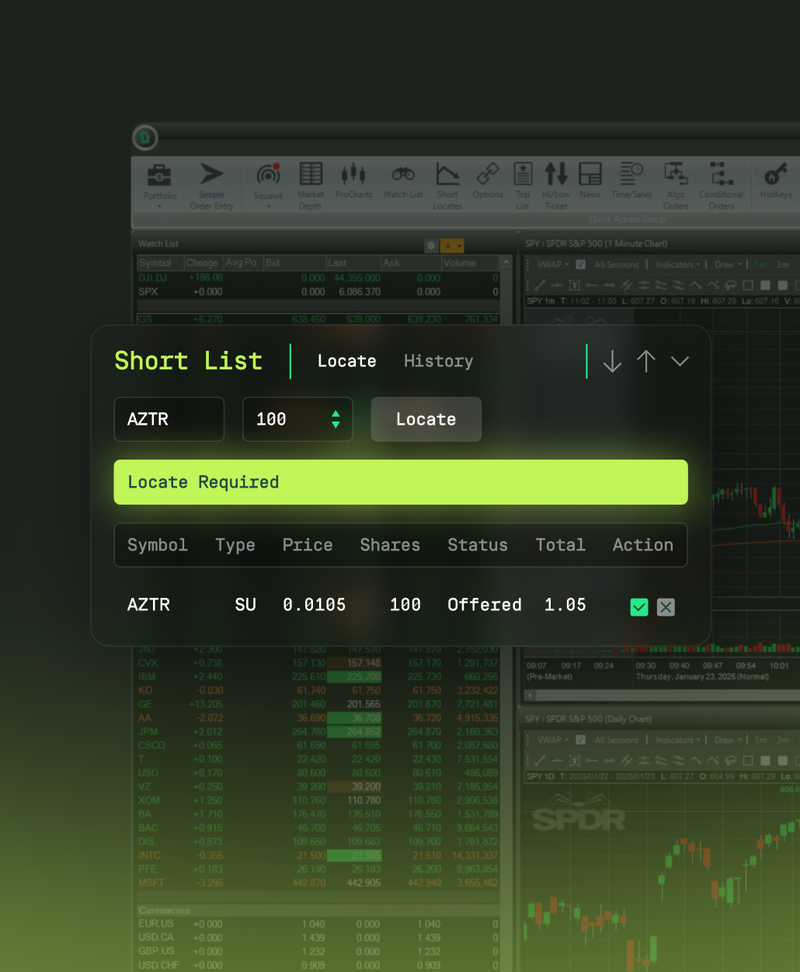Open the Squawk dropdown arrow in the toolbar
Image resolution: width=800 pixels, height=972 pixels.
(268, 207)
